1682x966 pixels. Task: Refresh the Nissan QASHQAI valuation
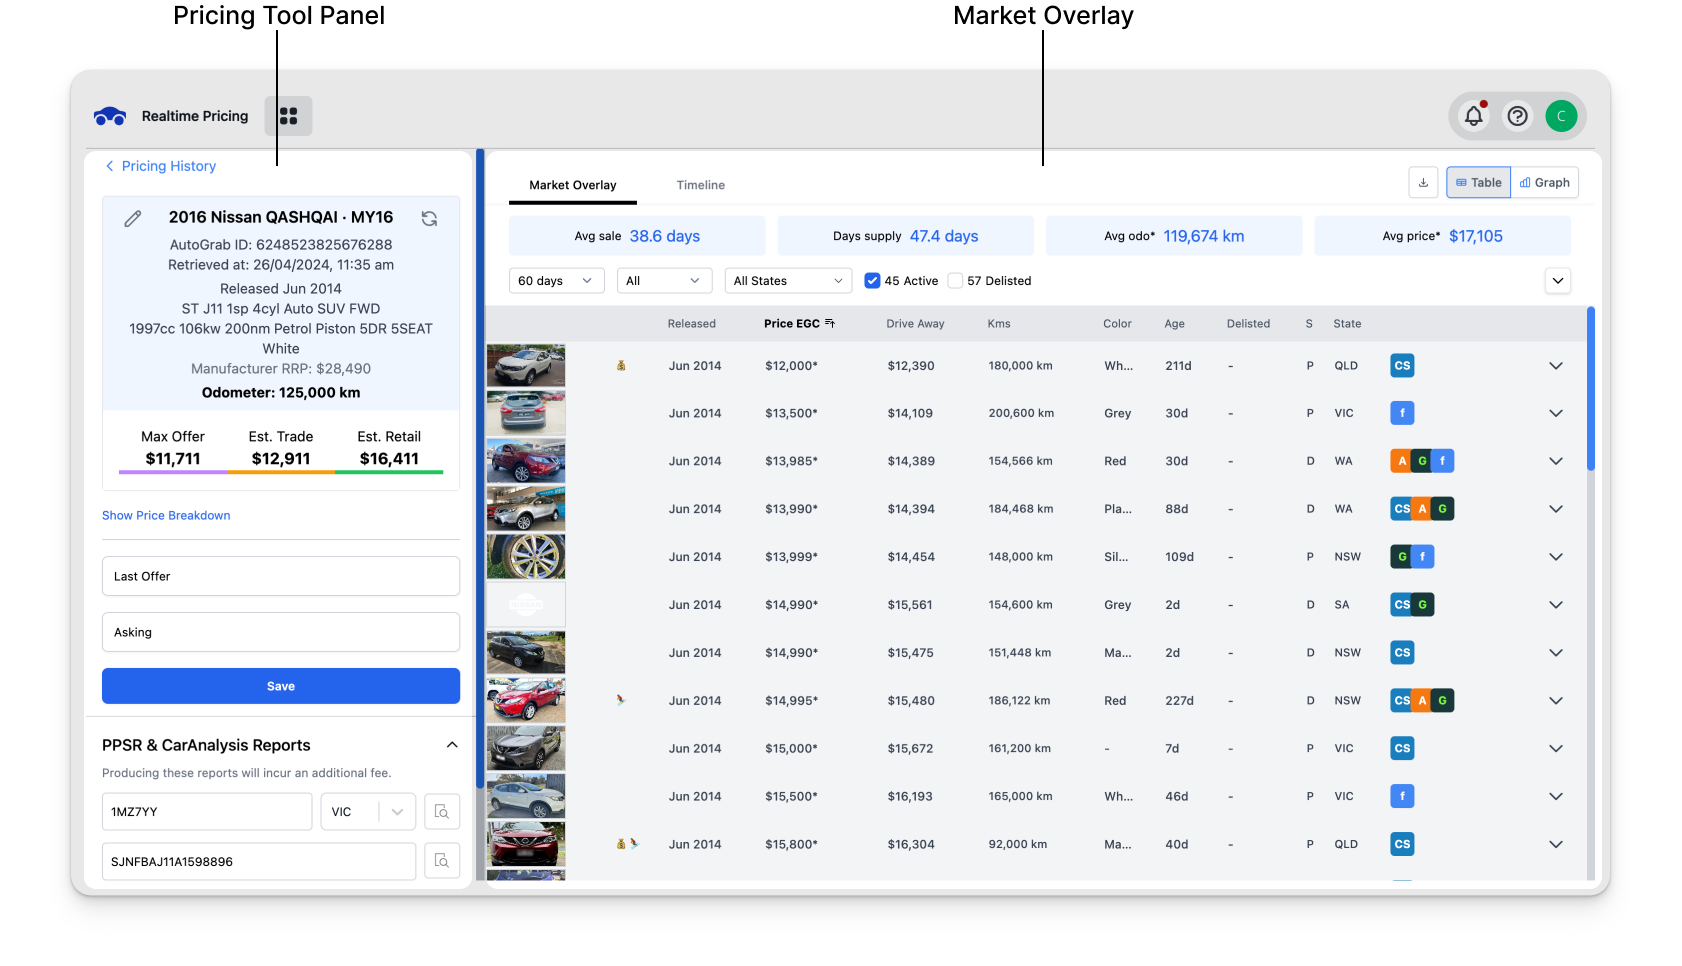[x=429, y=218]
